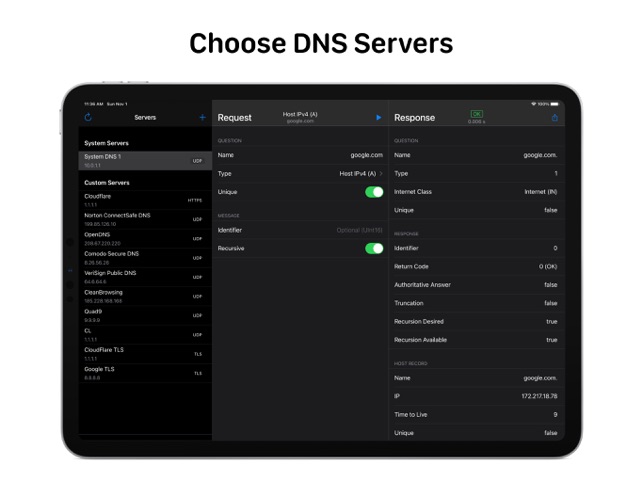643x482 pixels.
Task: Edit the Name field google.com in Request
Action: (x=300, y=155)
